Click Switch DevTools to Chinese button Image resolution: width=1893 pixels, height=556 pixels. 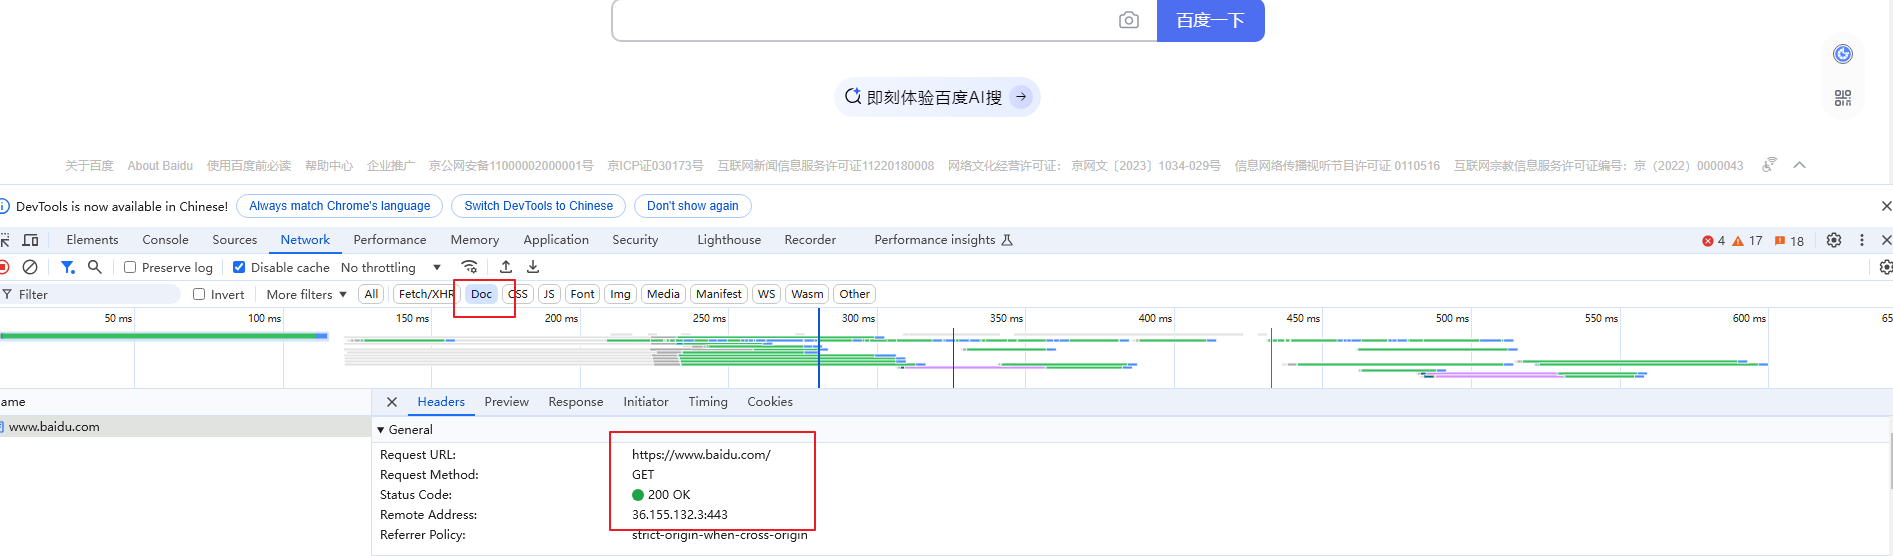click(x=538, y=206)
